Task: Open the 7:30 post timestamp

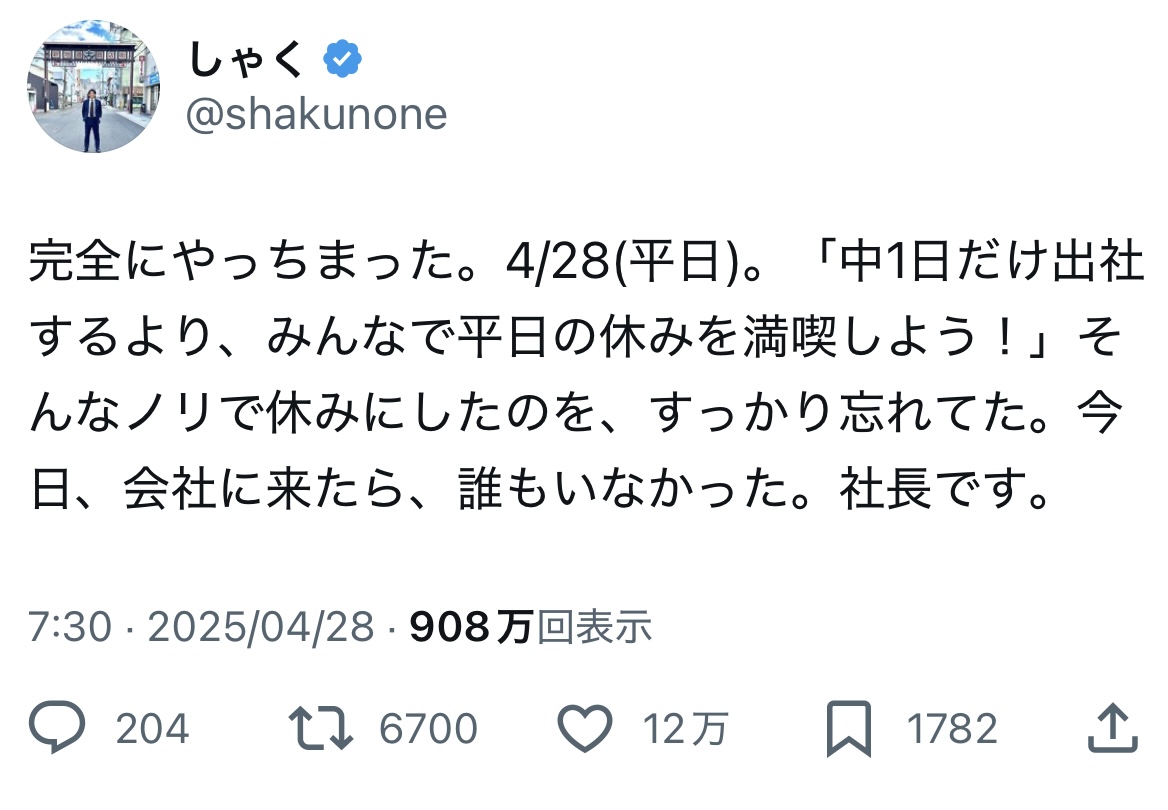Action: click(x=70, y=627)
